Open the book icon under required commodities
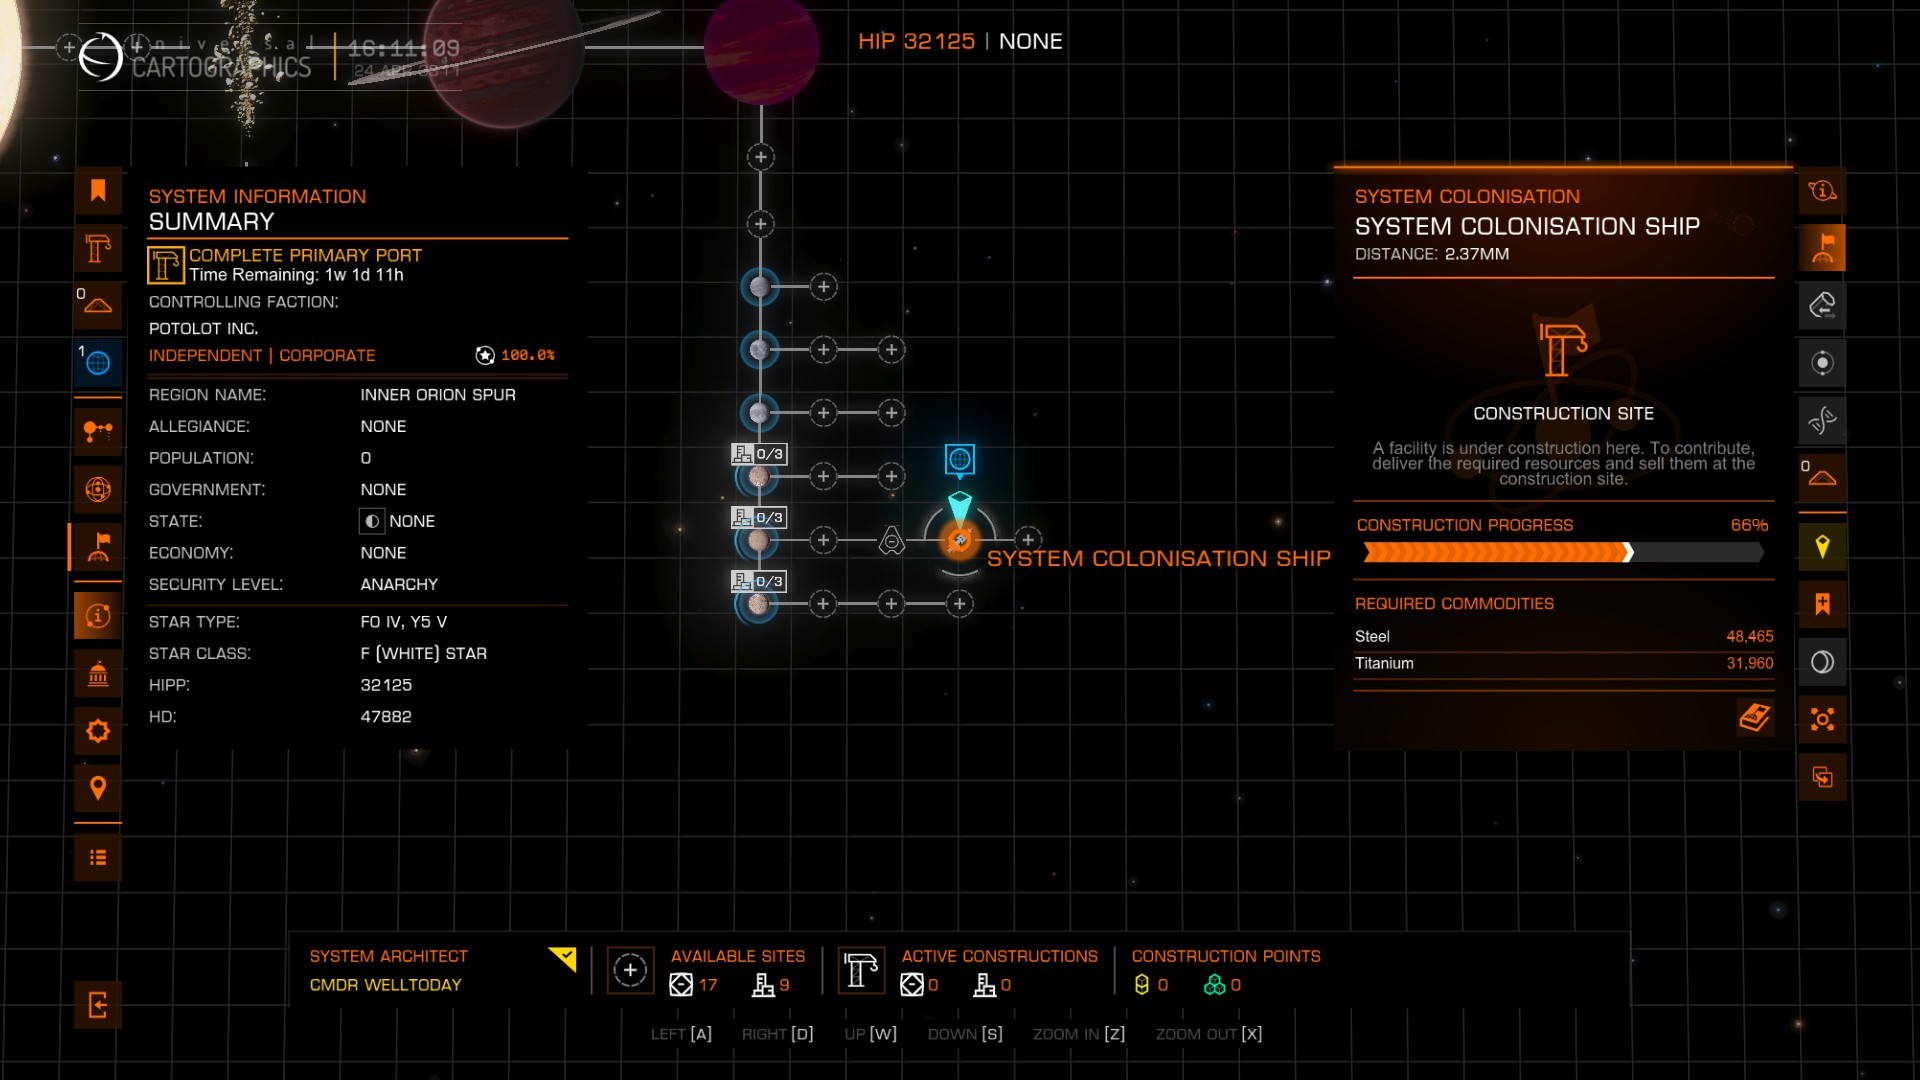 pos(1755,717)
